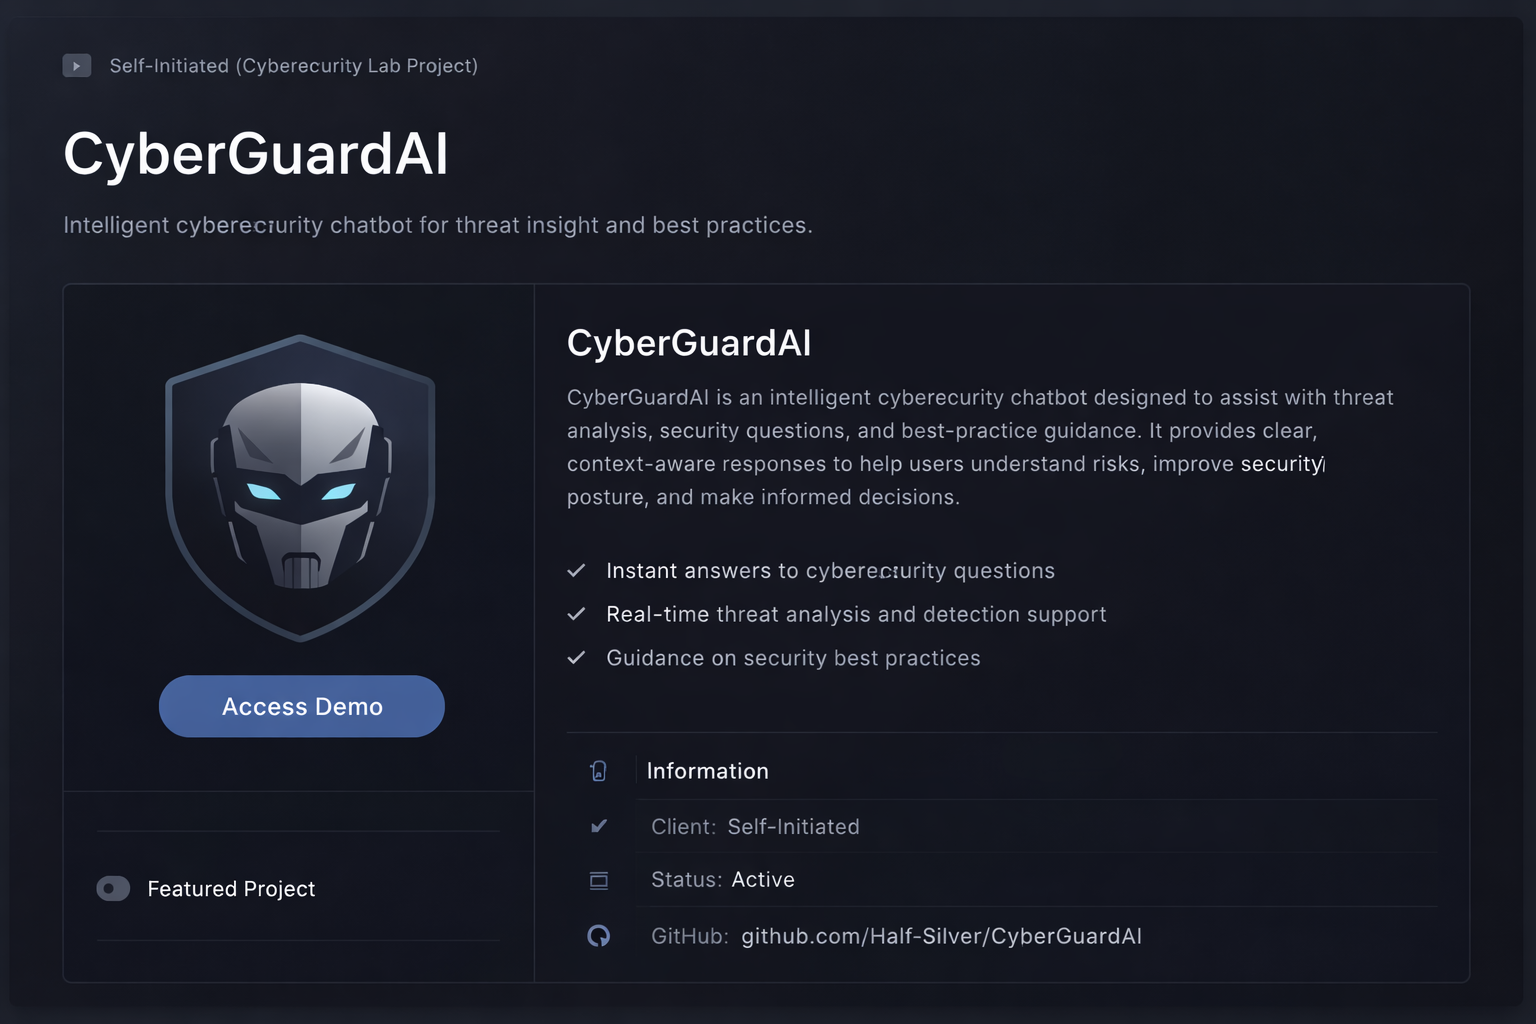Viewport: 1536px width, 1024px height.
Task: Expand the breadcrumb play arrow button
Action: click(x=77, y=65)
